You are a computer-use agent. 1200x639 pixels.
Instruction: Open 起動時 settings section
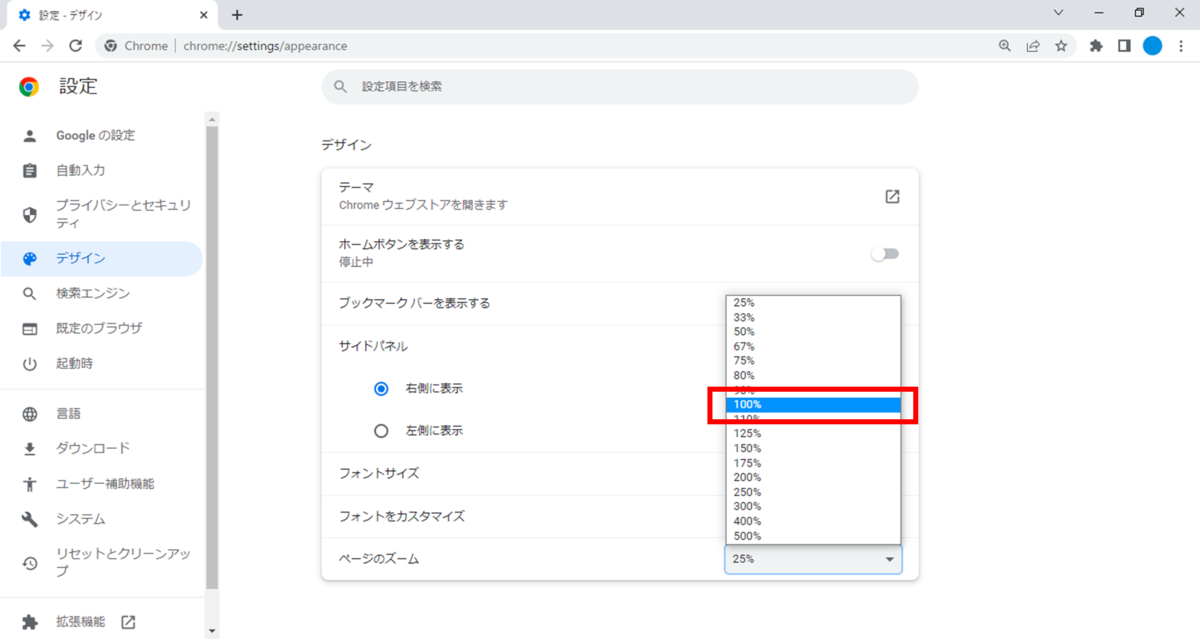(102, 363)
